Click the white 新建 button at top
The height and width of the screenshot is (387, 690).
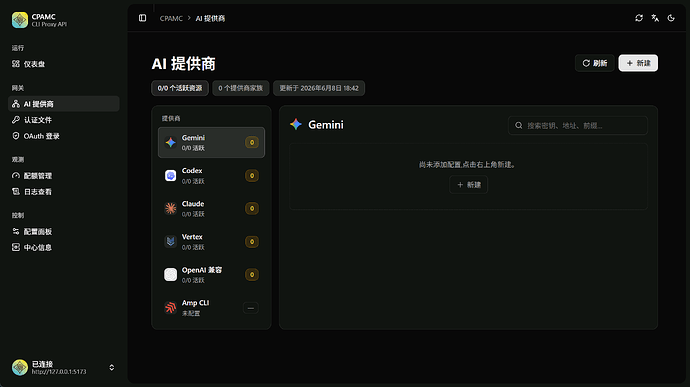tap(638, 63)
